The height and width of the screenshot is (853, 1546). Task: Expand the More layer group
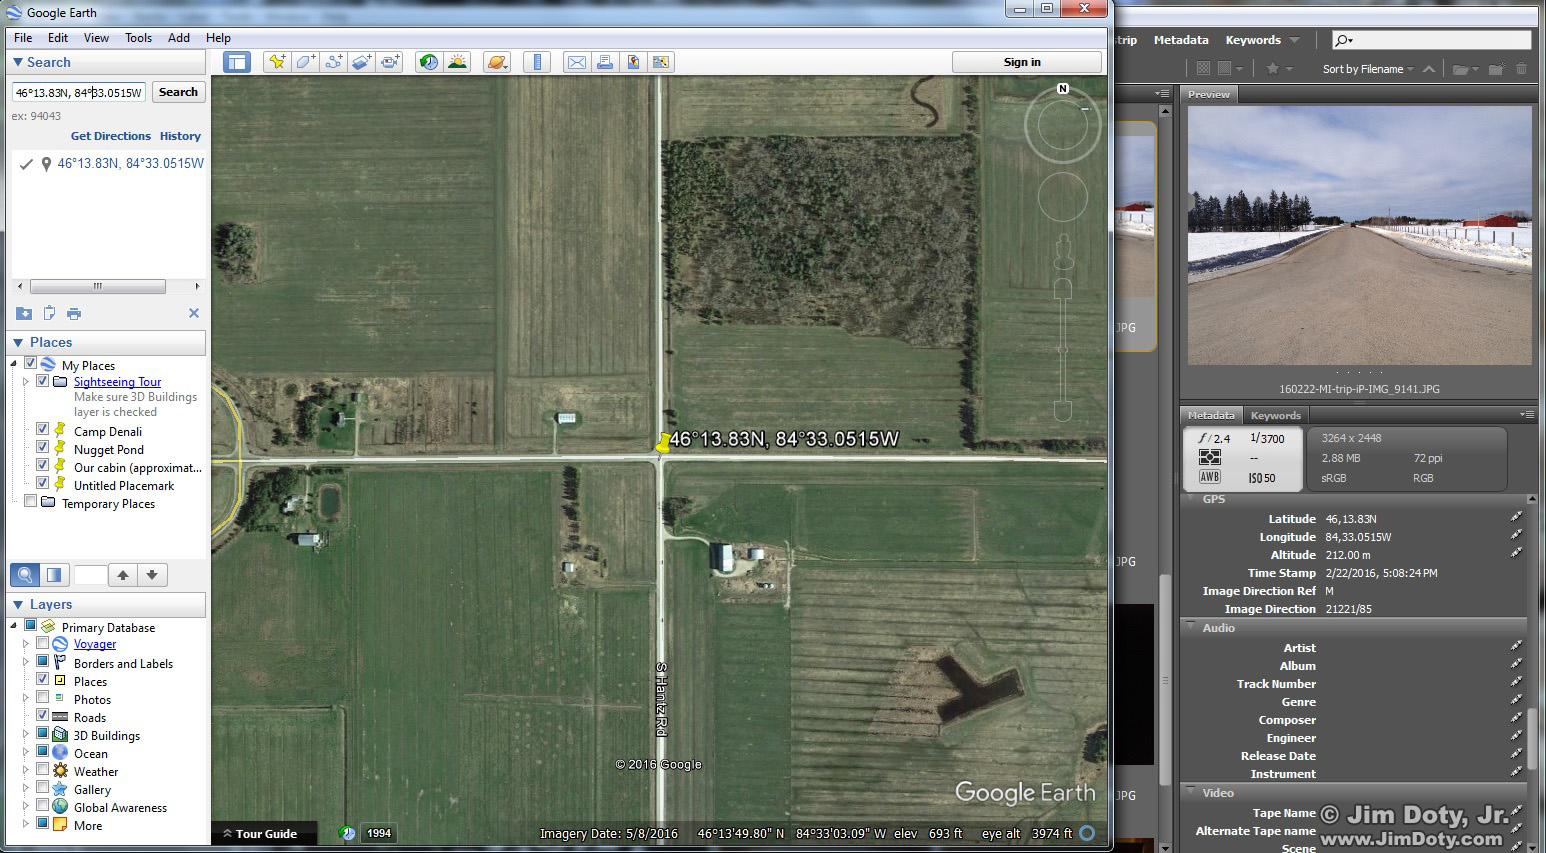(x=26, y=824)
